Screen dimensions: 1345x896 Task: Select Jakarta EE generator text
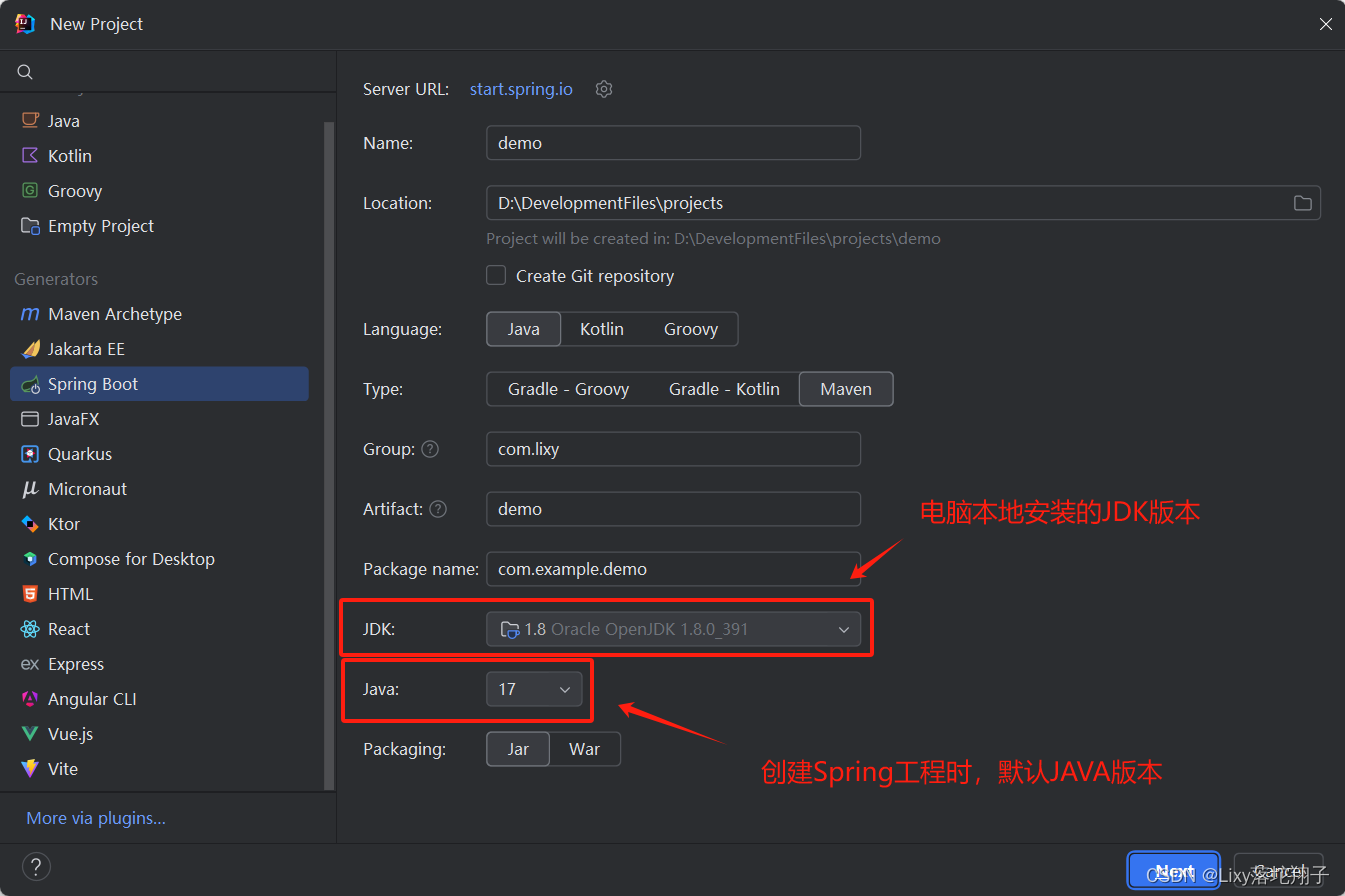(x=86, y=349)
